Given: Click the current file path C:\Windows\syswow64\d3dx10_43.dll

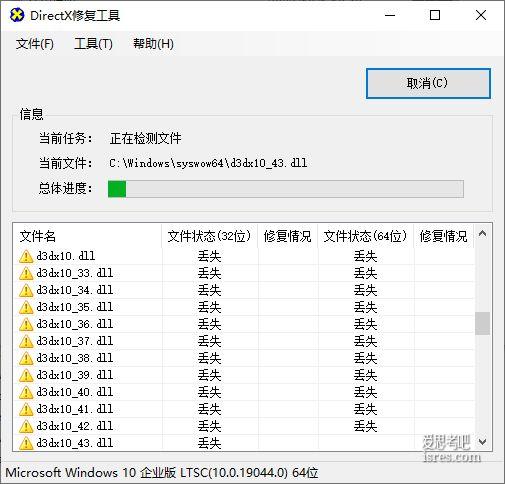Looking at the screenshot, I should point(208,163).
